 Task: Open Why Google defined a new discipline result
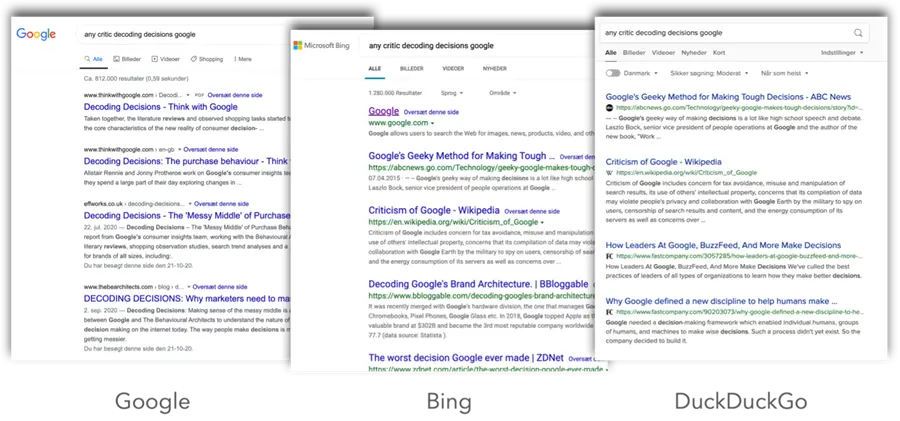721,301
